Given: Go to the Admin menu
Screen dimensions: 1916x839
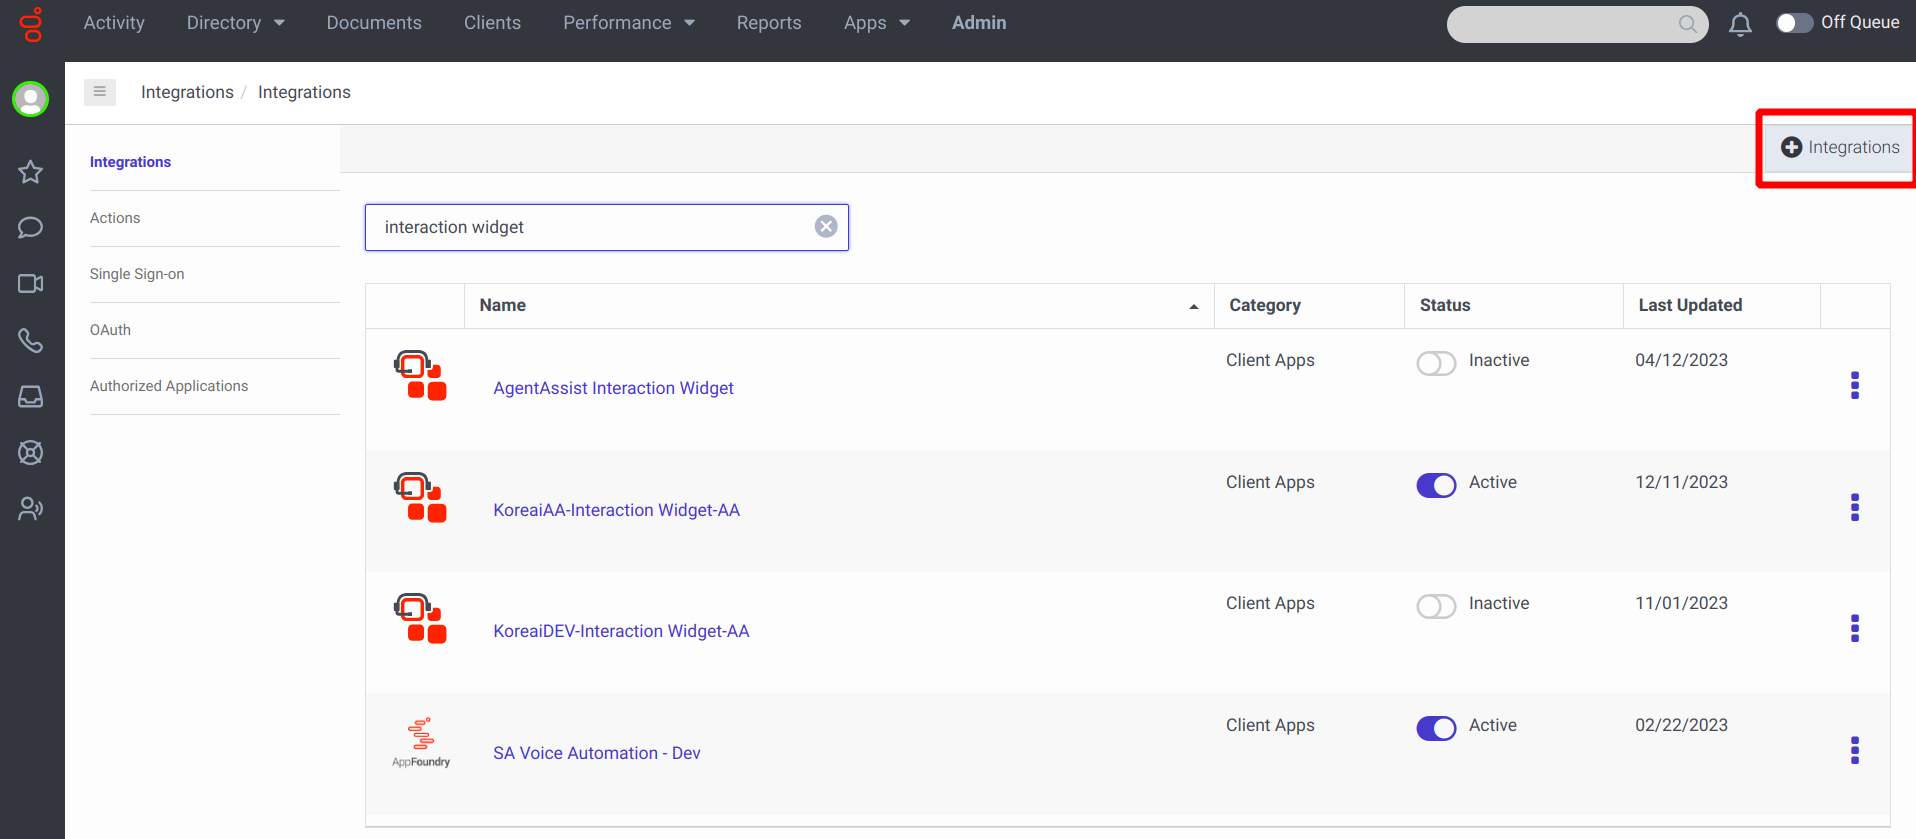Looking at the screenshot, I should (978, 23).
